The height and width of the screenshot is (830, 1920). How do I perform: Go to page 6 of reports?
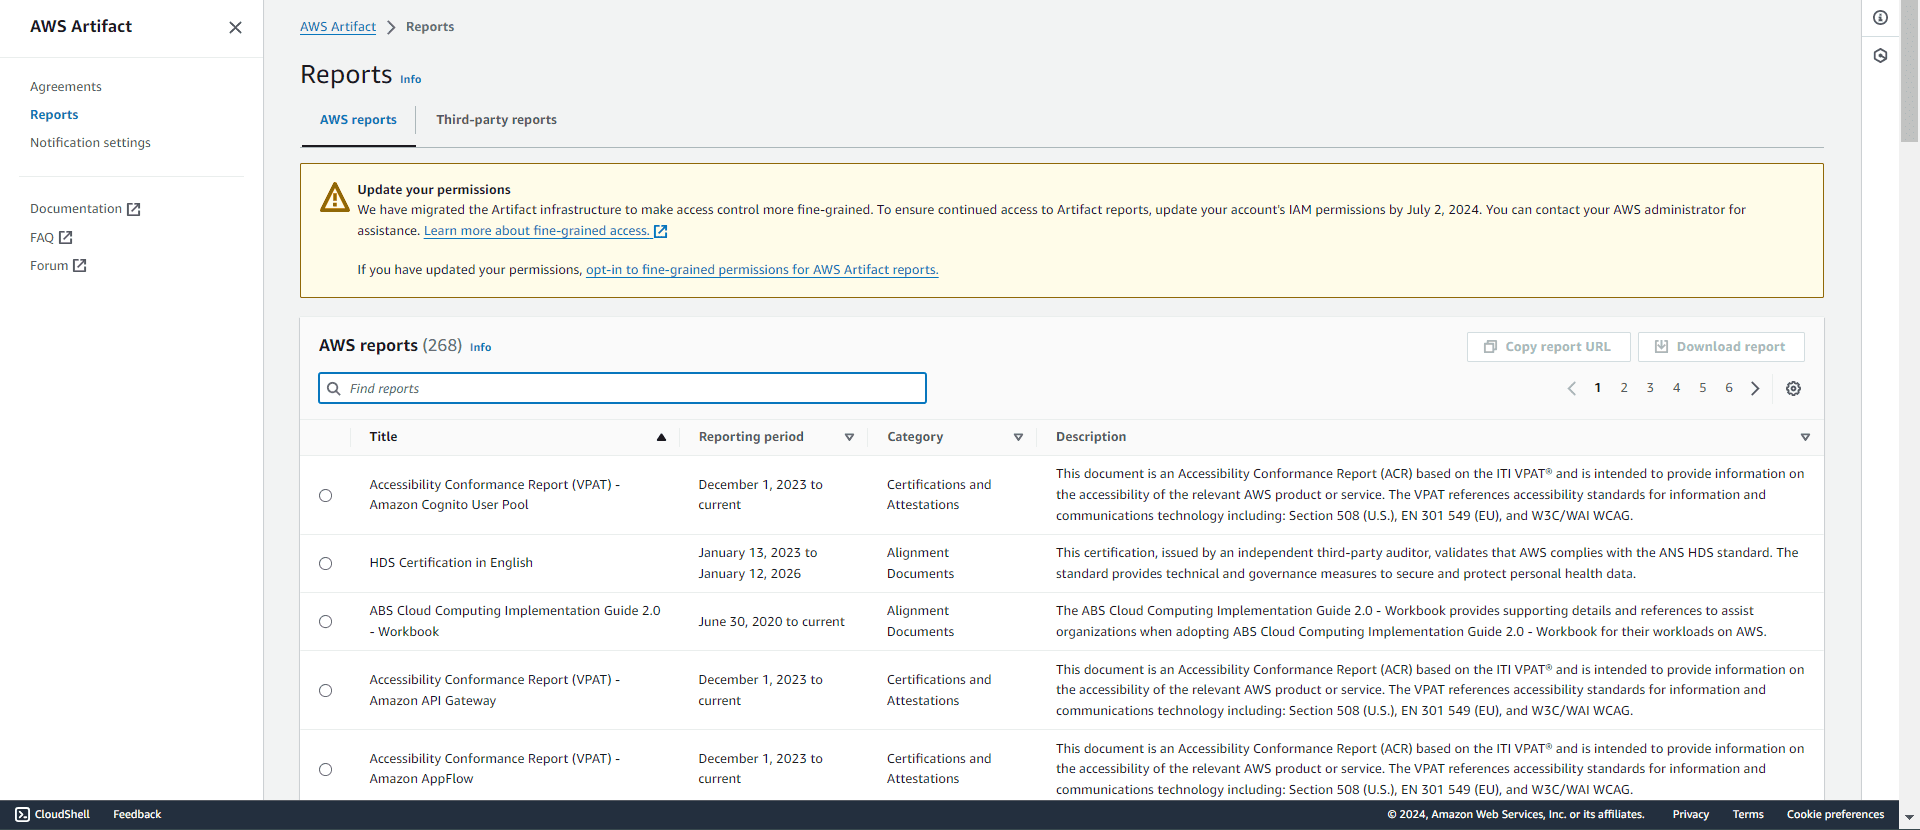click(1729, 388)
